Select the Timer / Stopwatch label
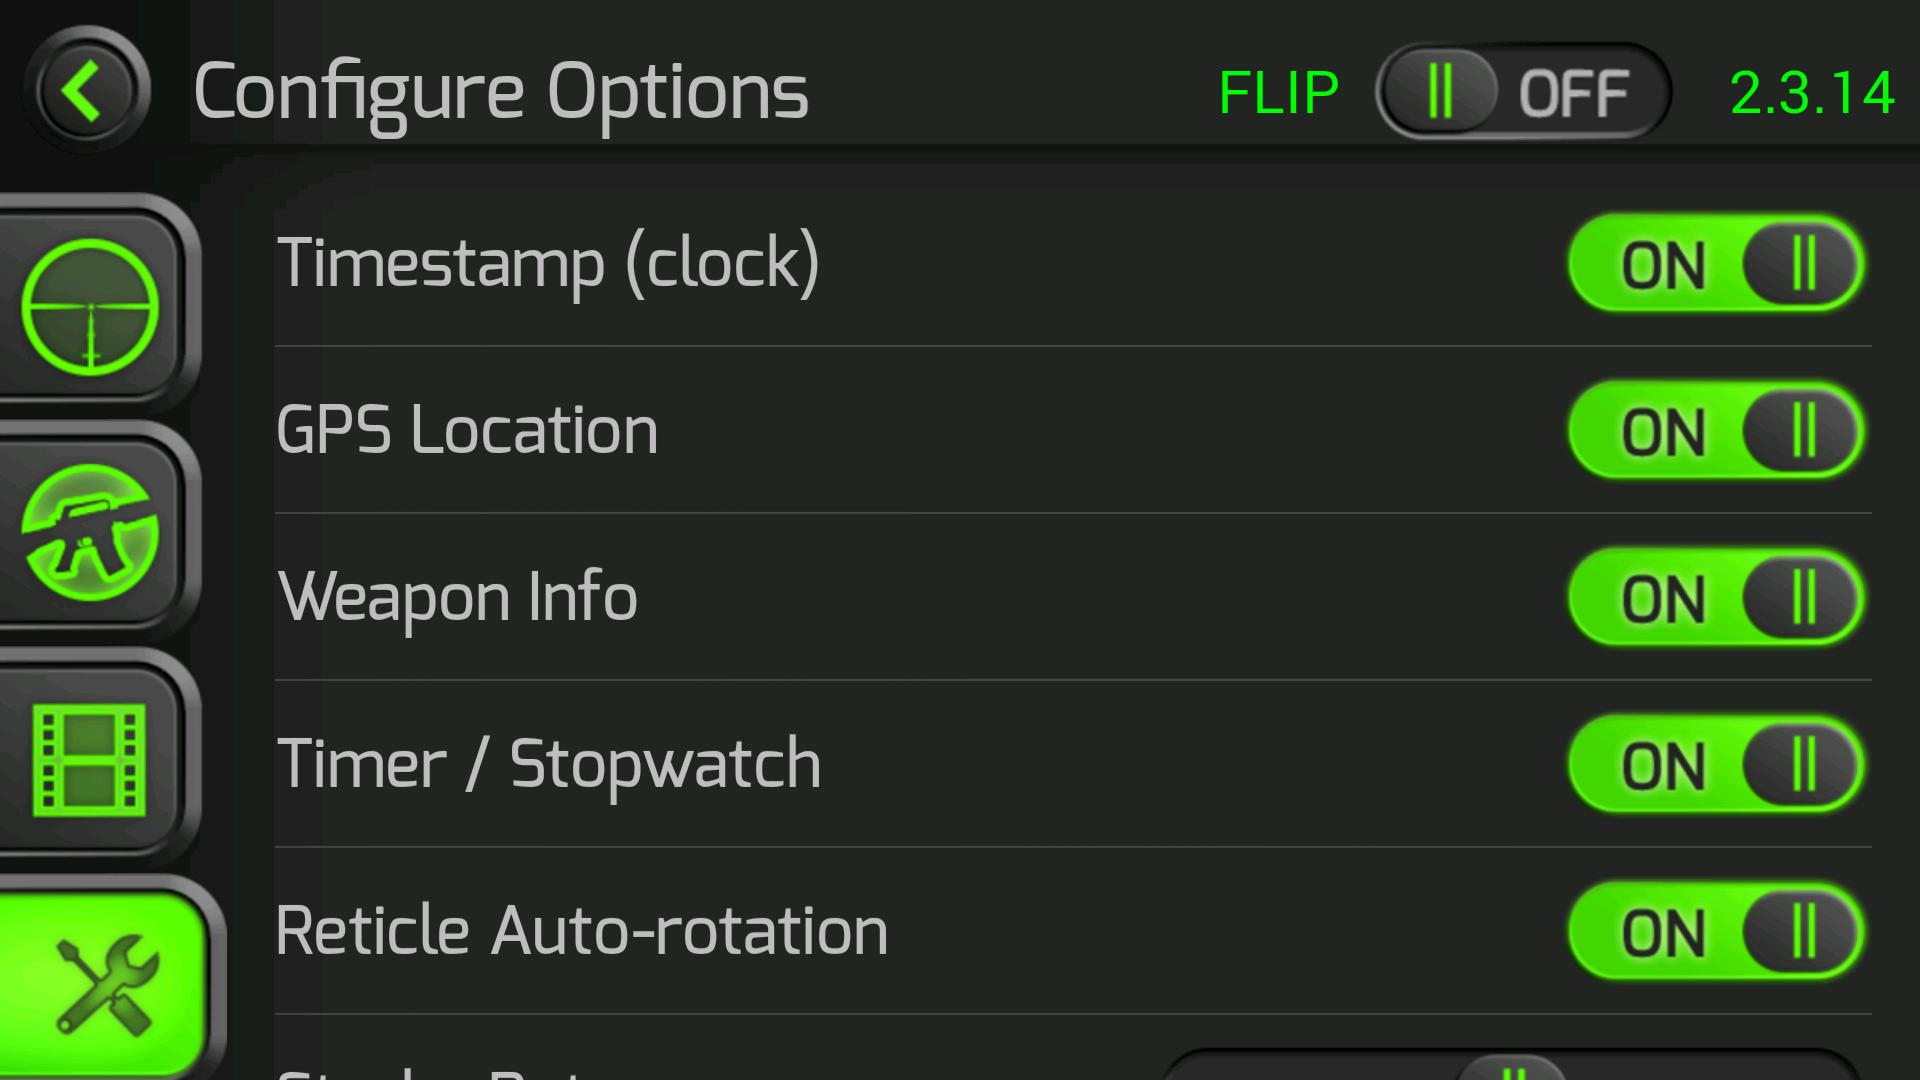Screen dimensions: 1920x1080 (x=548, y=764)
